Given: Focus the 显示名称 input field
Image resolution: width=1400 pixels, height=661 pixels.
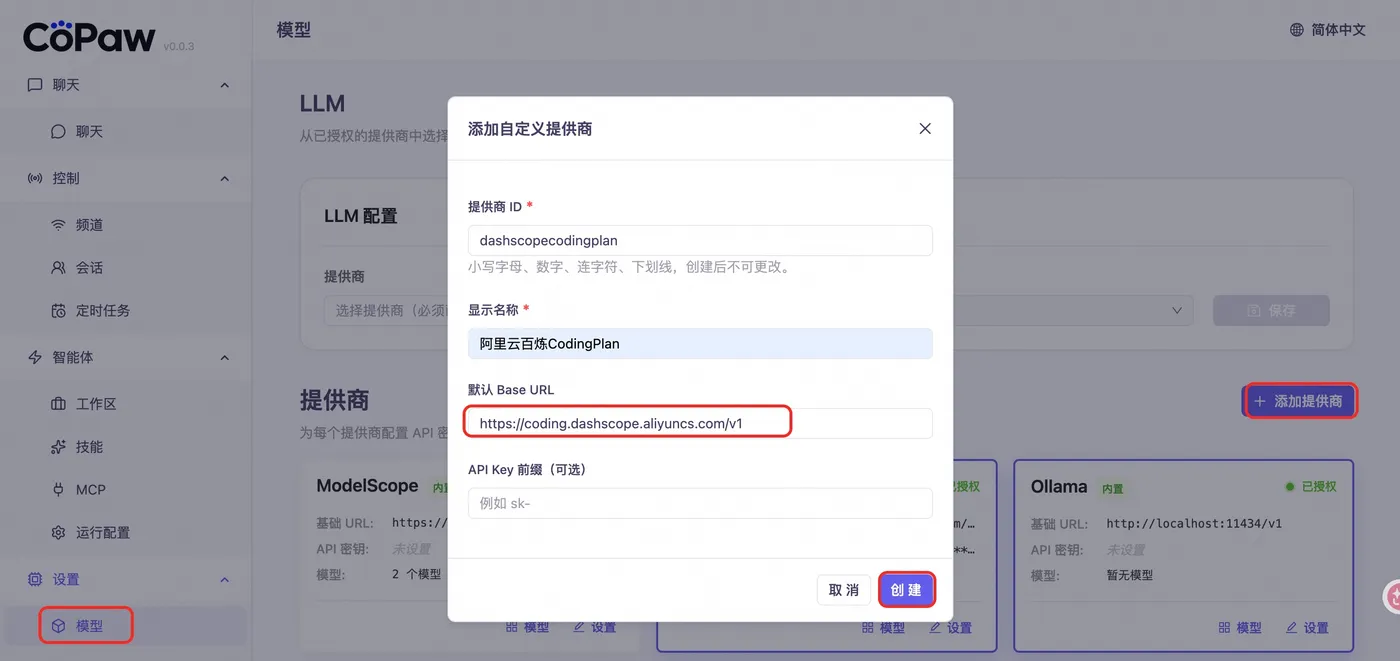Looking at the screenshot, I should [700, 343].
